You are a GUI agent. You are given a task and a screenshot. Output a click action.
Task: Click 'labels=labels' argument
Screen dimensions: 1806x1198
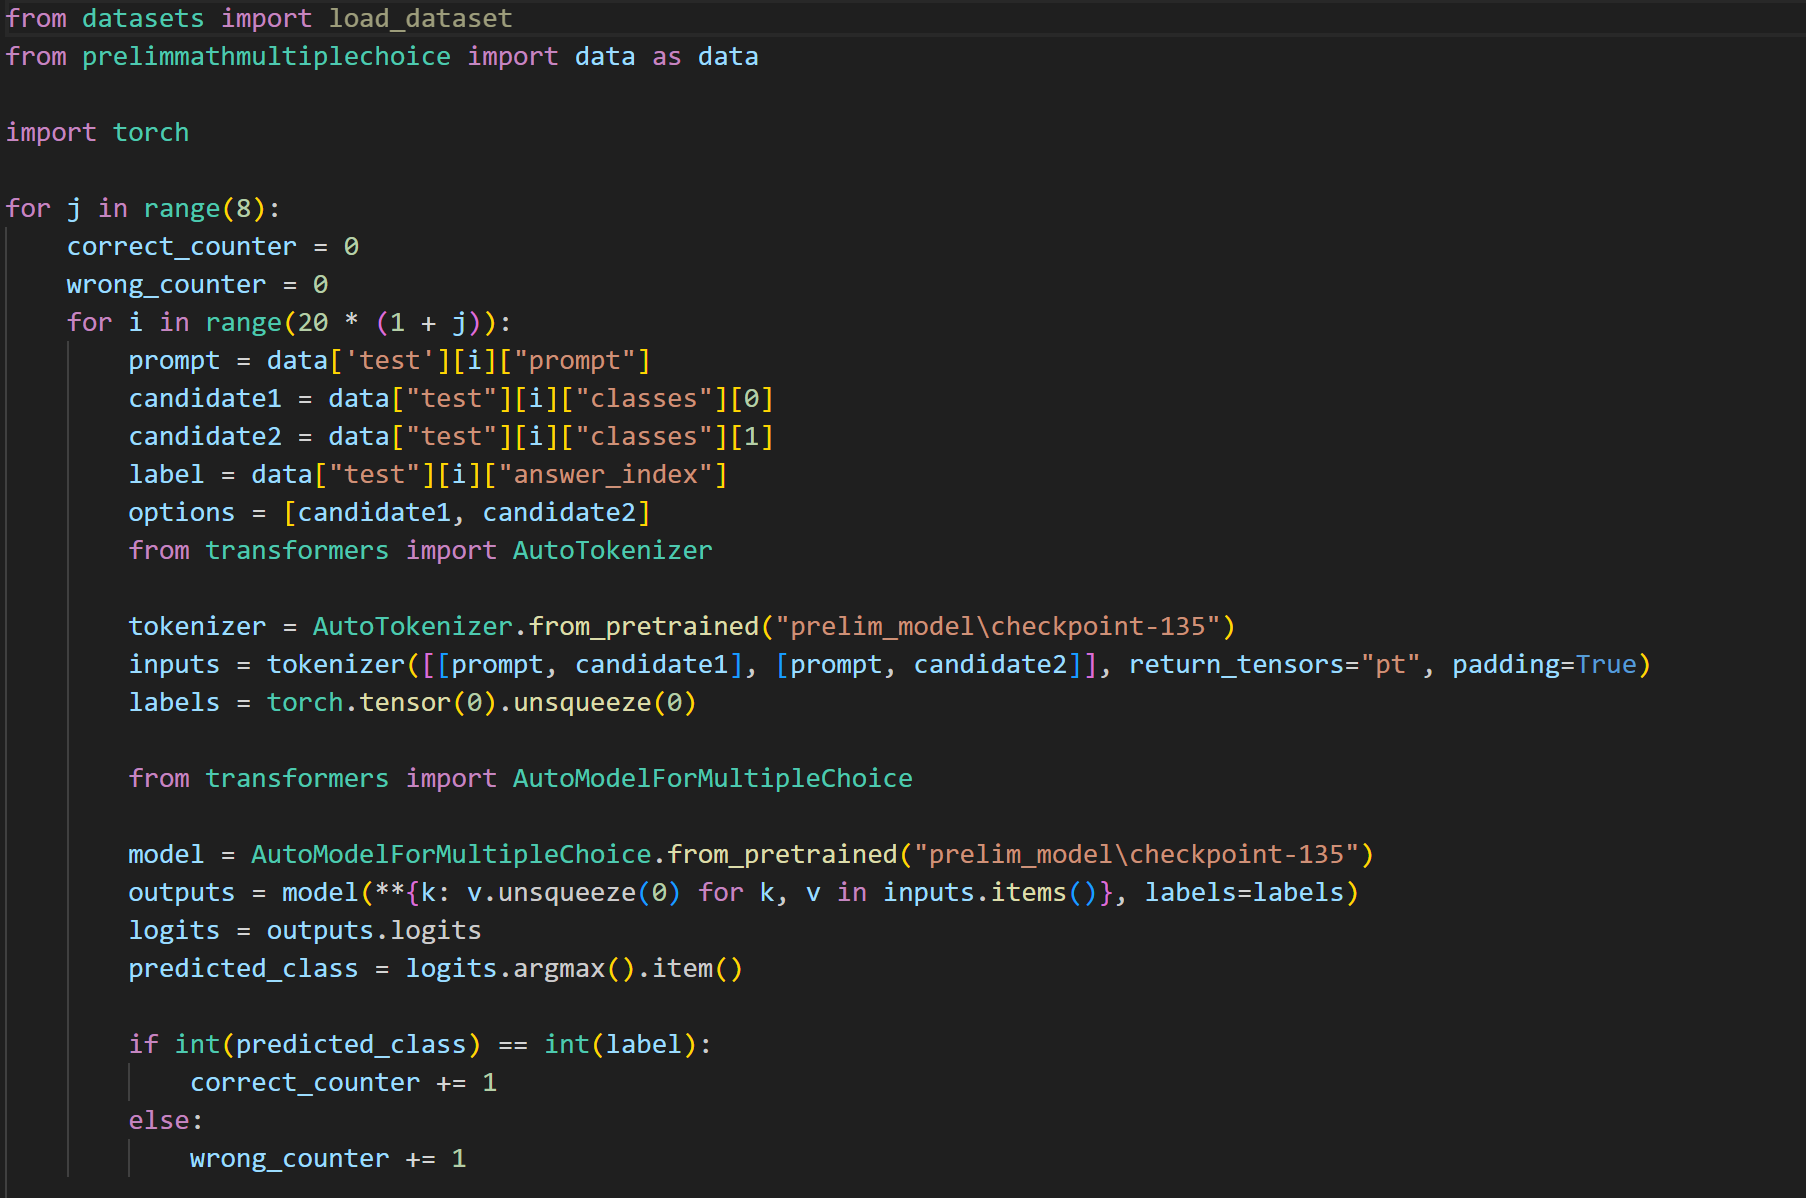coord(1244,892)
